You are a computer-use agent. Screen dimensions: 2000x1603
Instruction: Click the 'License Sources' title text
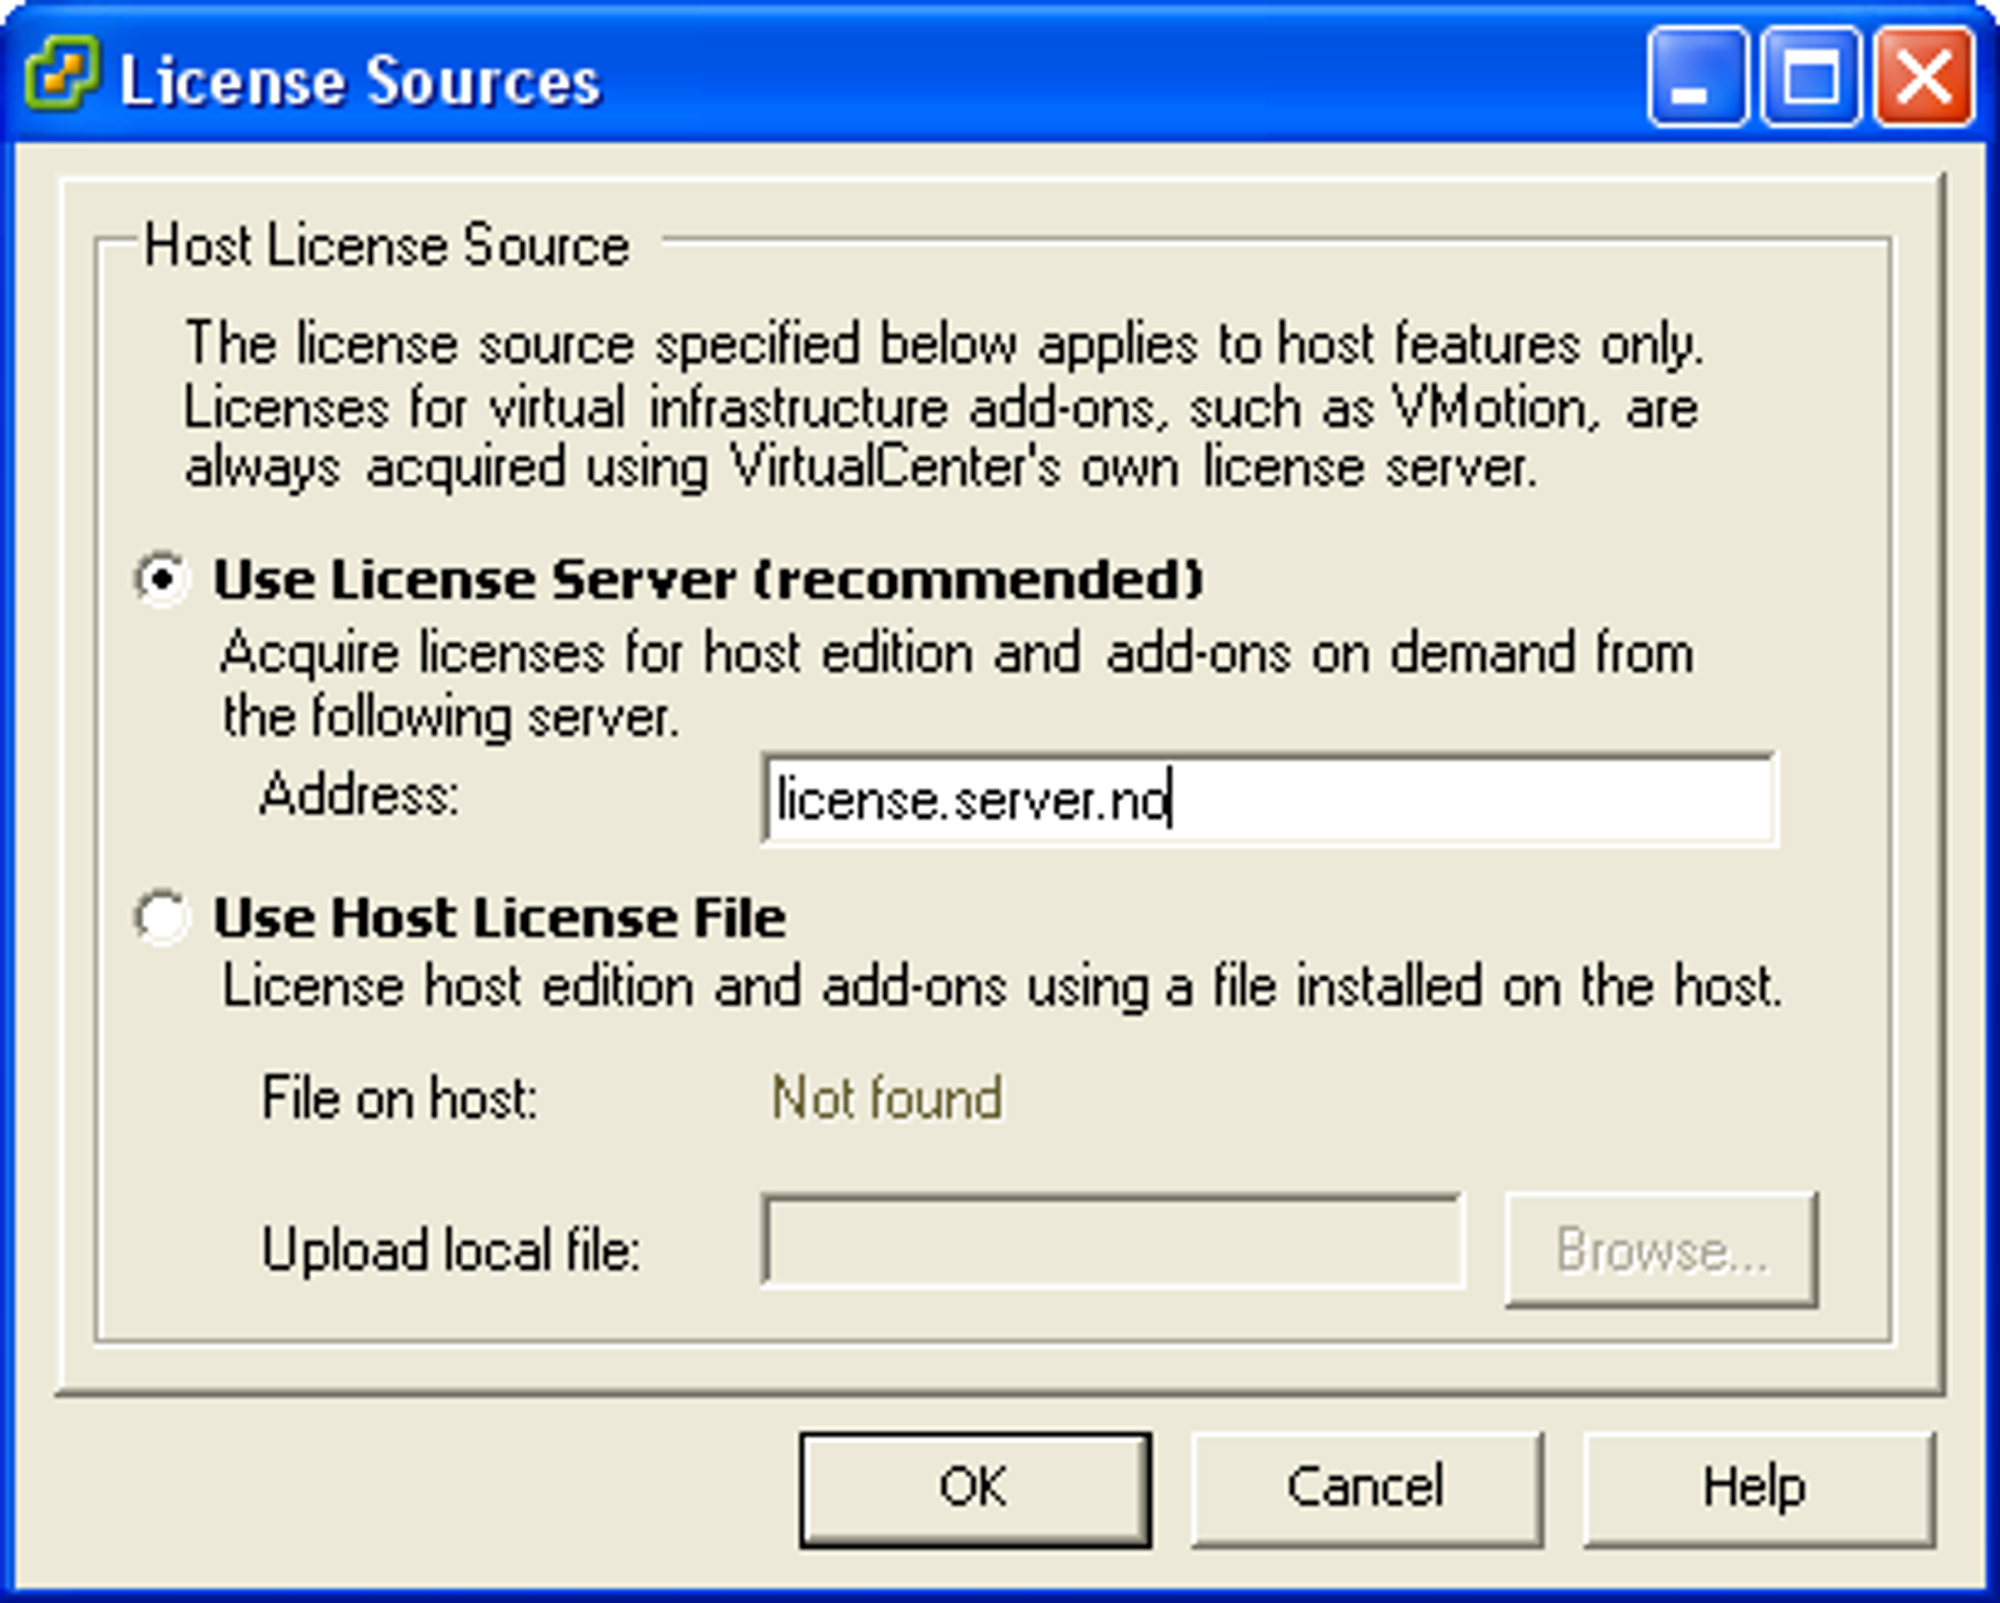click(360, 80)
